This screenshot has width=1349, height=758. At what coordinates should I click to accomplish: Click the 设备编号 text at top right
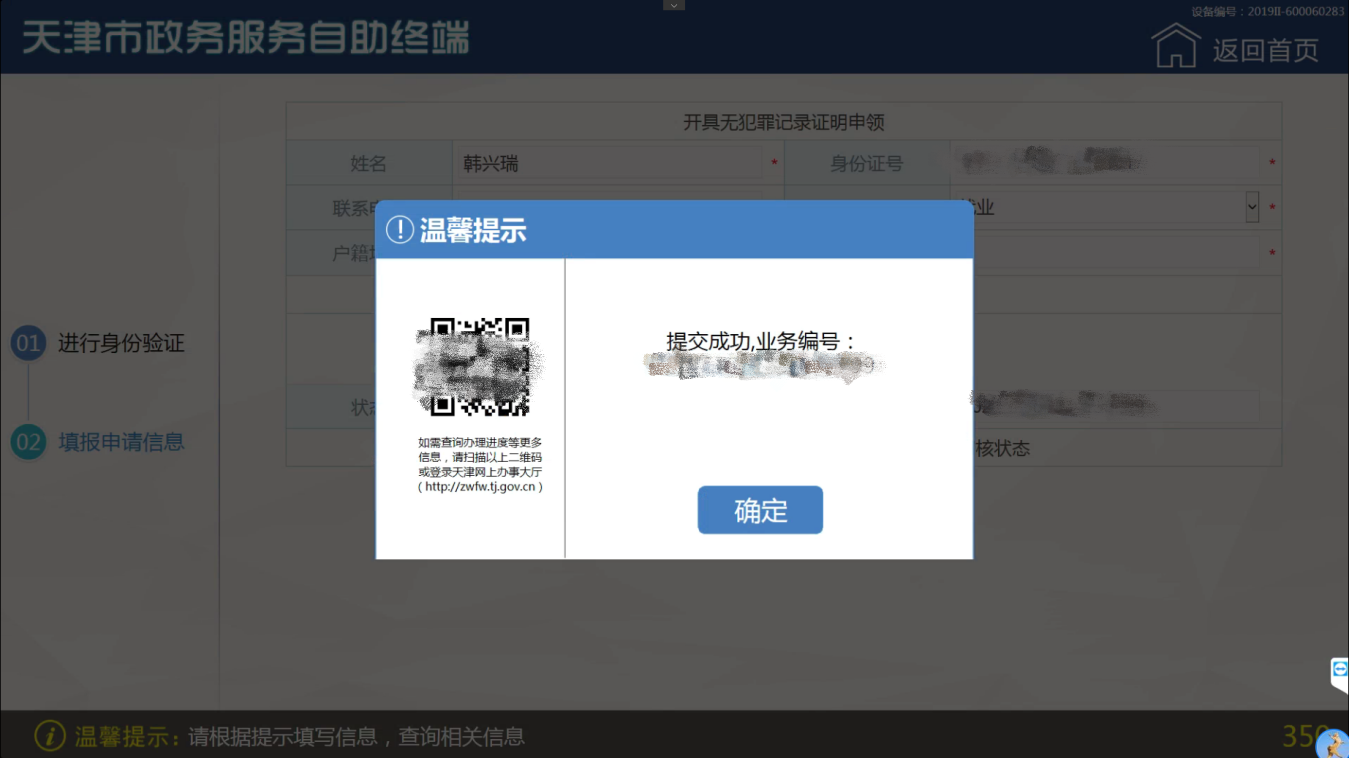(x=1267, y=12)
